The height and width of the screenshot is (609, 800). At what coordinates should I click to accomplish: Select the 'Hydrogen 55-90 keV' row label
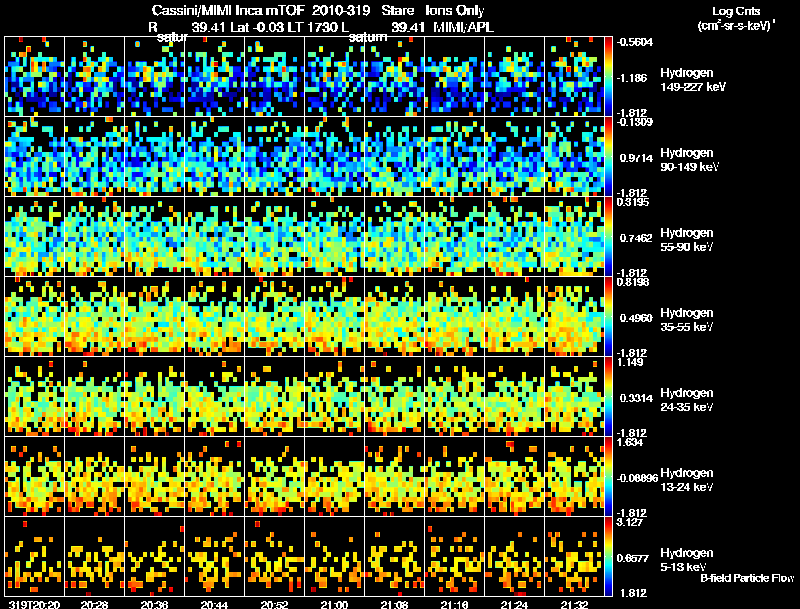click(x=687, y=240)
